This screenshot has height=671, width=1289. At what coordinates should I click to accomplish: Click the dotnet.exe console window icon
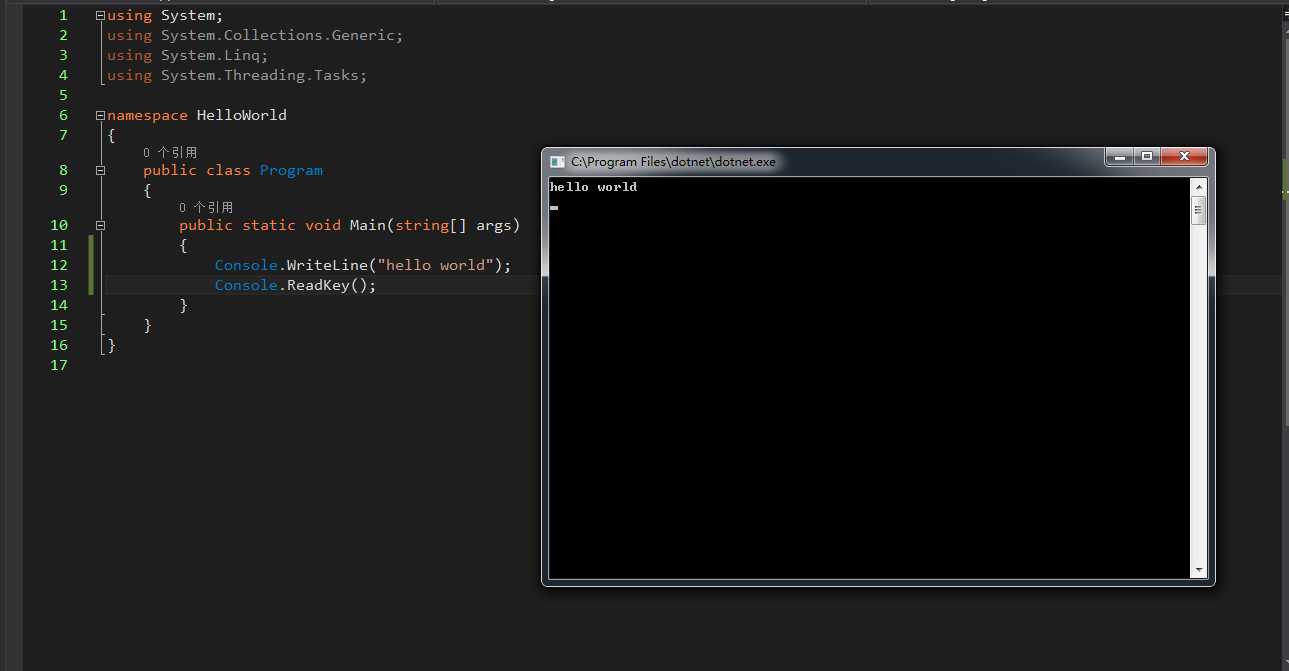point(557,161)
